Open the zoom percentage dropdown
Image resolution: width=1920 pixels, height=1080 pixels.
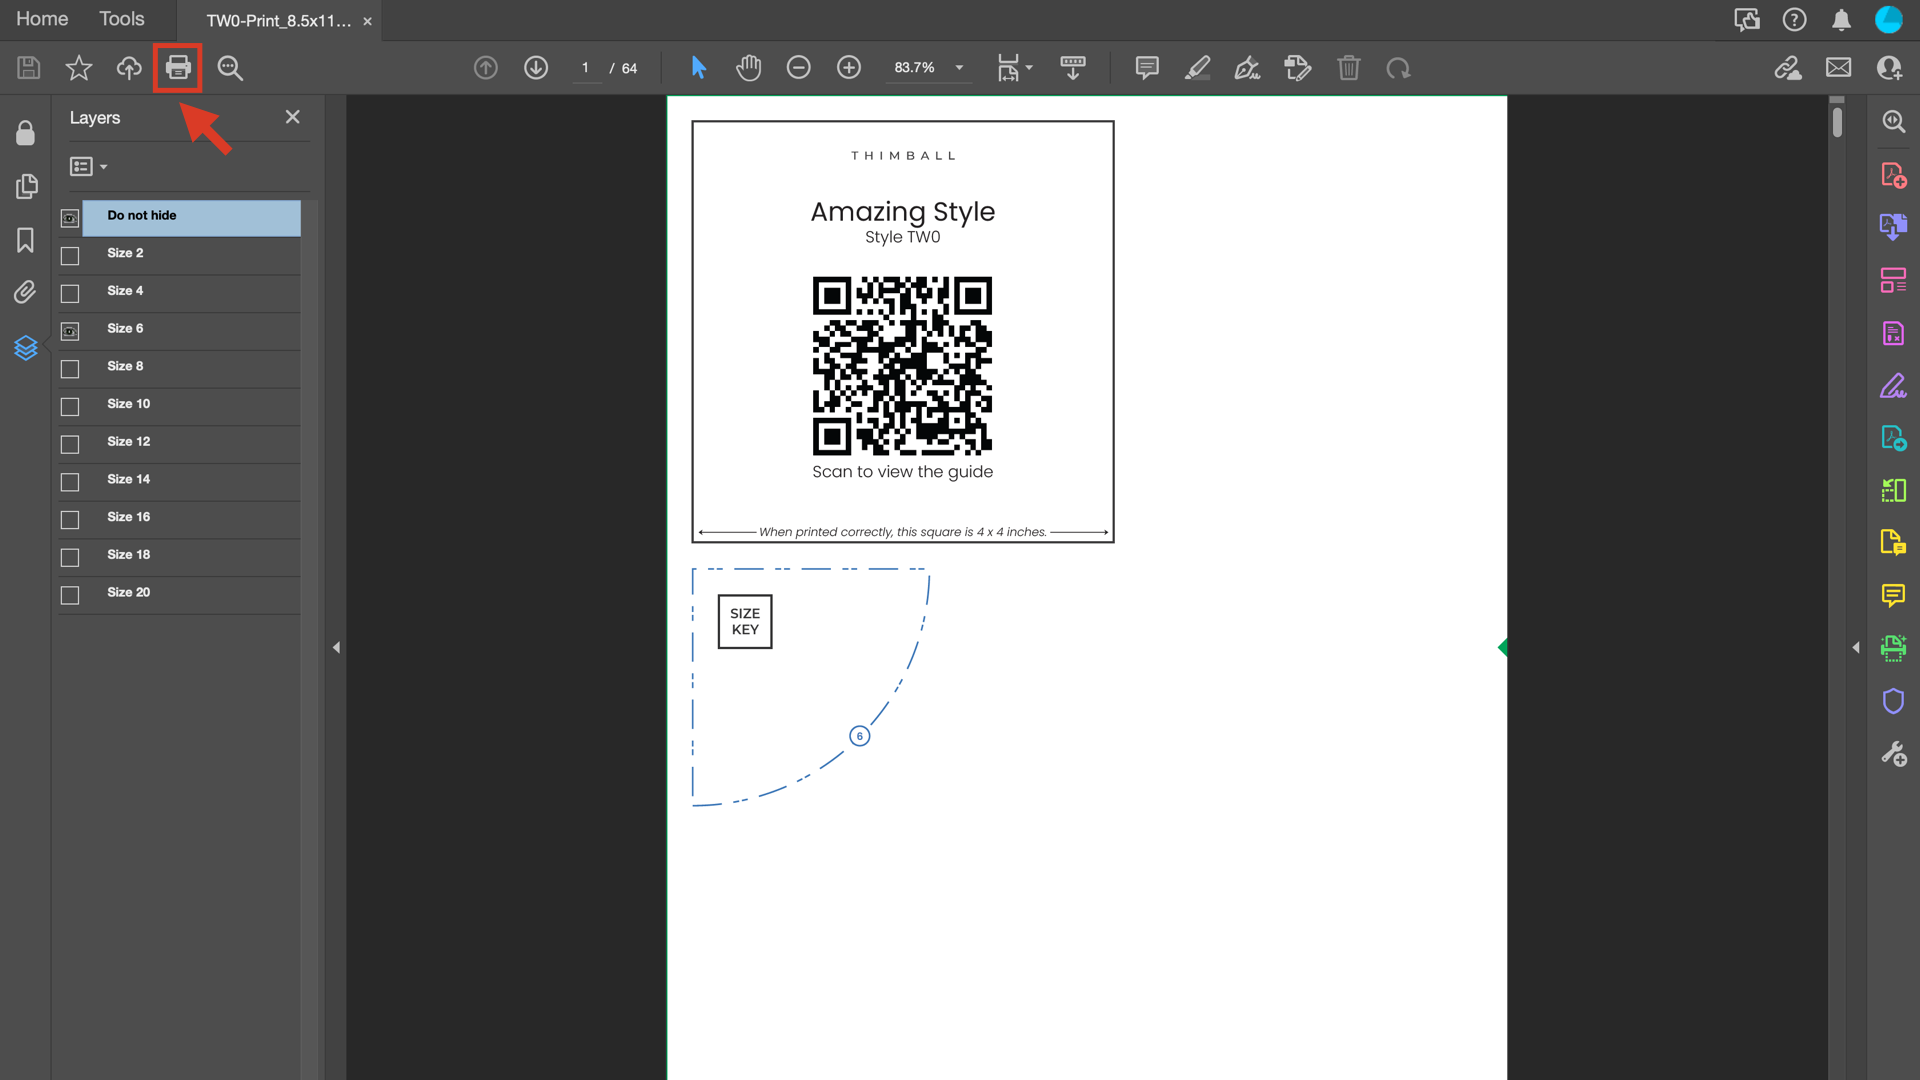(959, 68)
